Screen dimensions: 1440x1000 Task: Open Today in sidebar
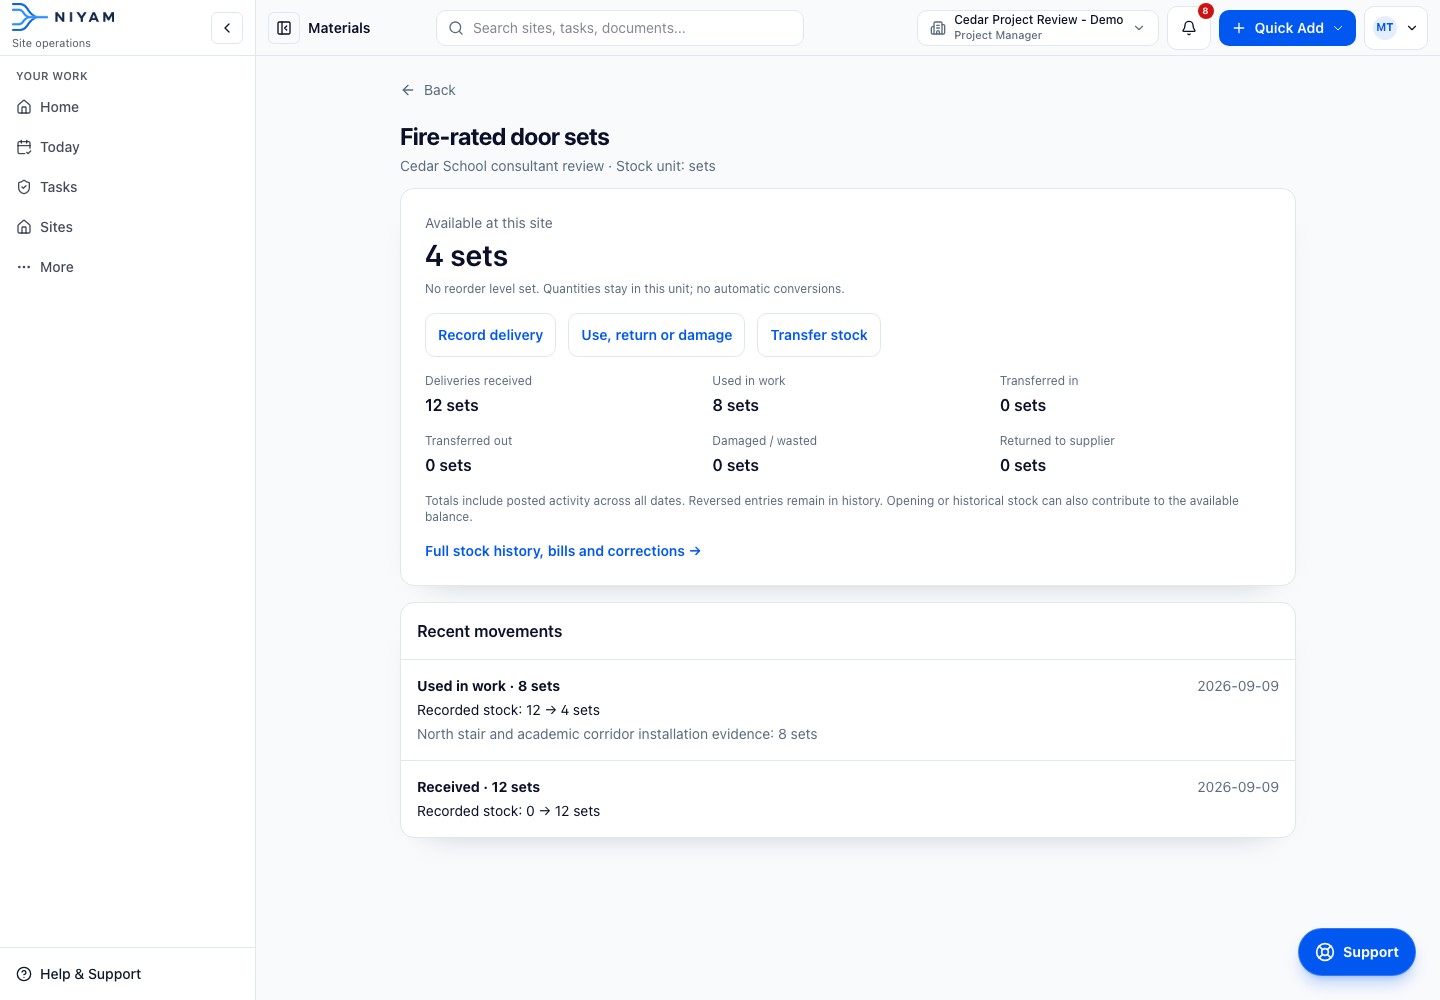(127, 147)
